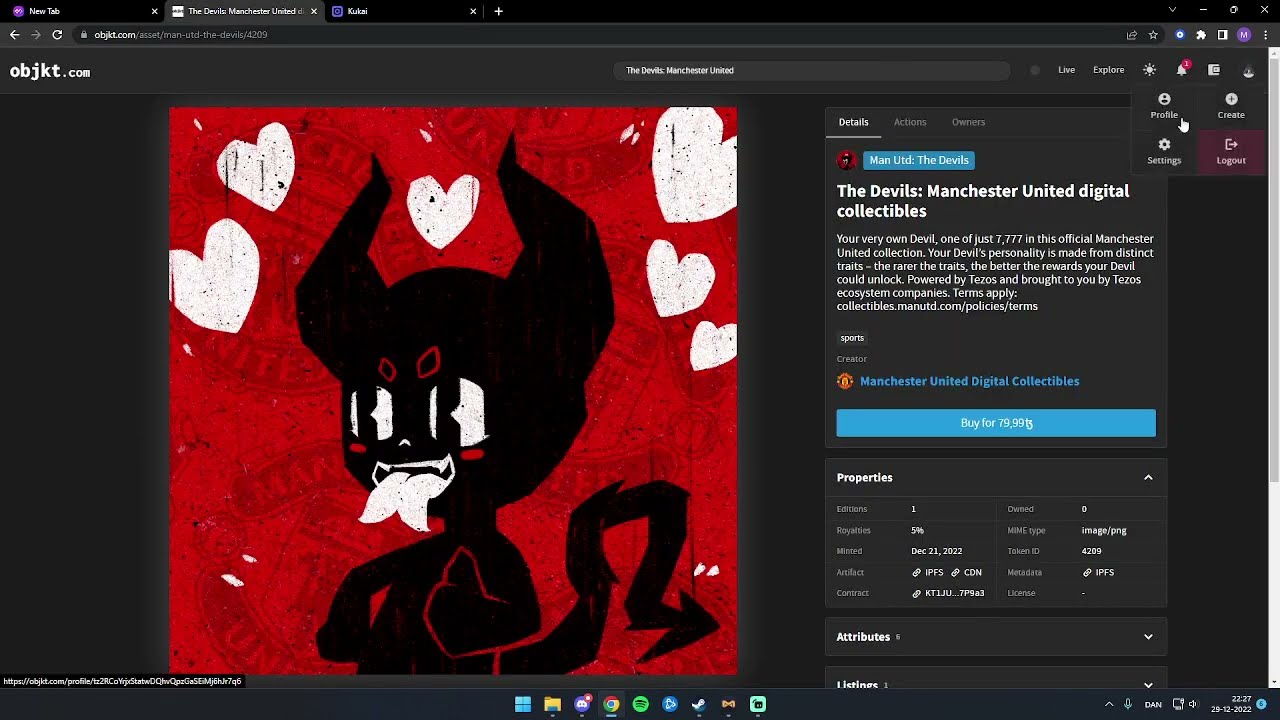Open the Explore page

1108,70
